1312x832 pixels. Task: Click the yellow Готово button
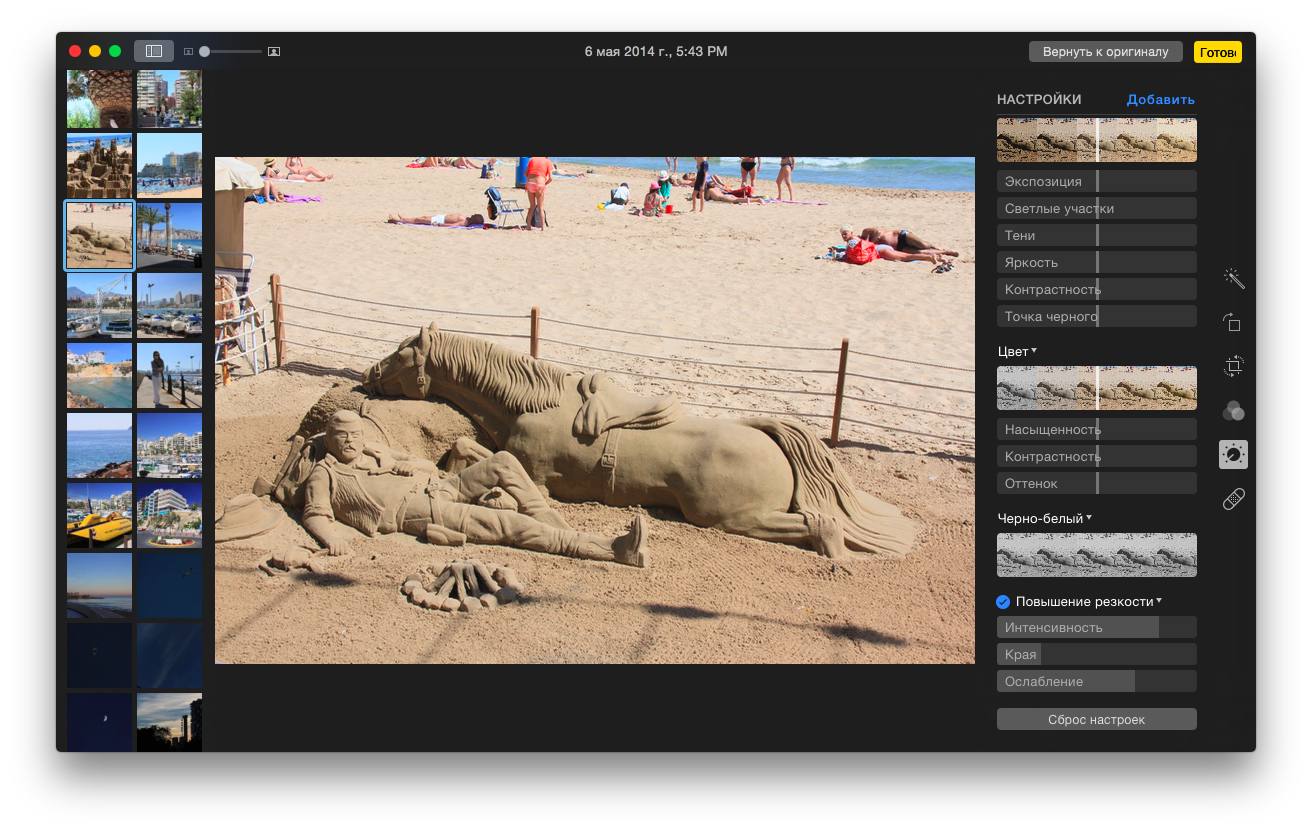click(1217, 52)
